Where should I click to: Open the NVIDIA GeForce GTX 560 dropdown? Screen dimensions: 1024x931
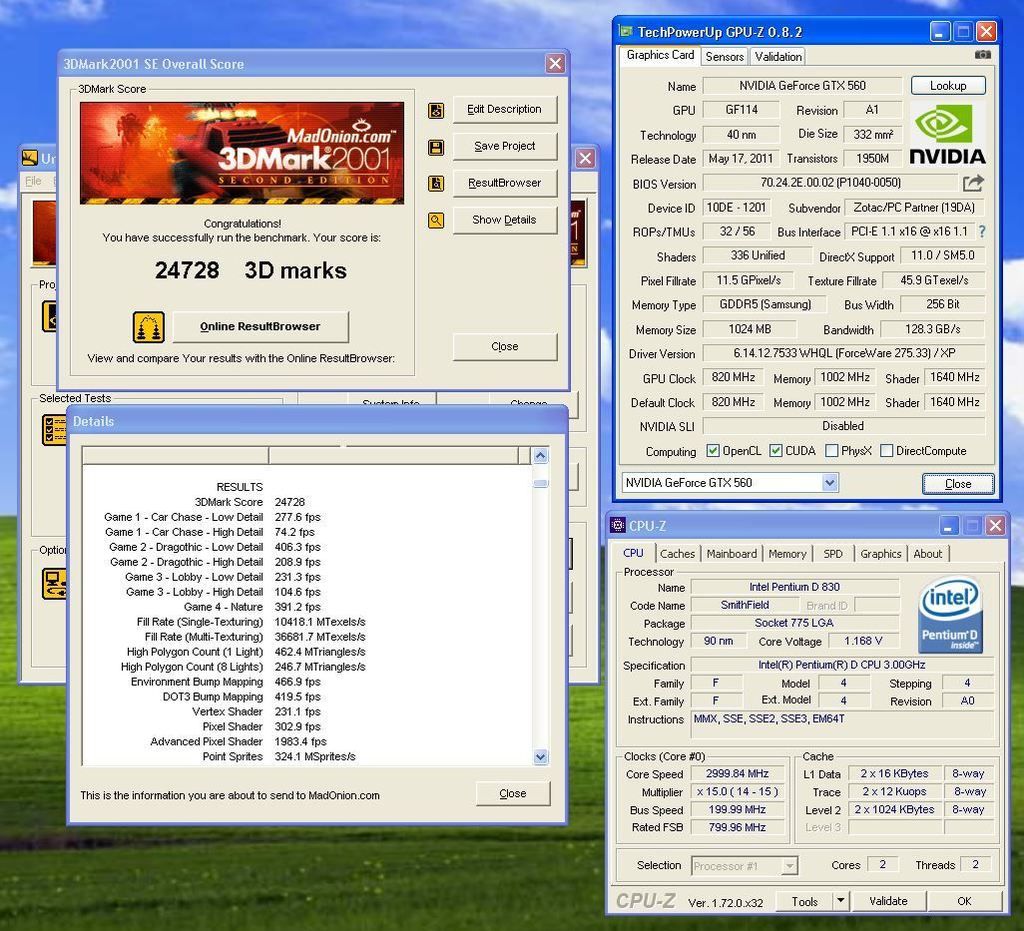click(x=829, y=482)
